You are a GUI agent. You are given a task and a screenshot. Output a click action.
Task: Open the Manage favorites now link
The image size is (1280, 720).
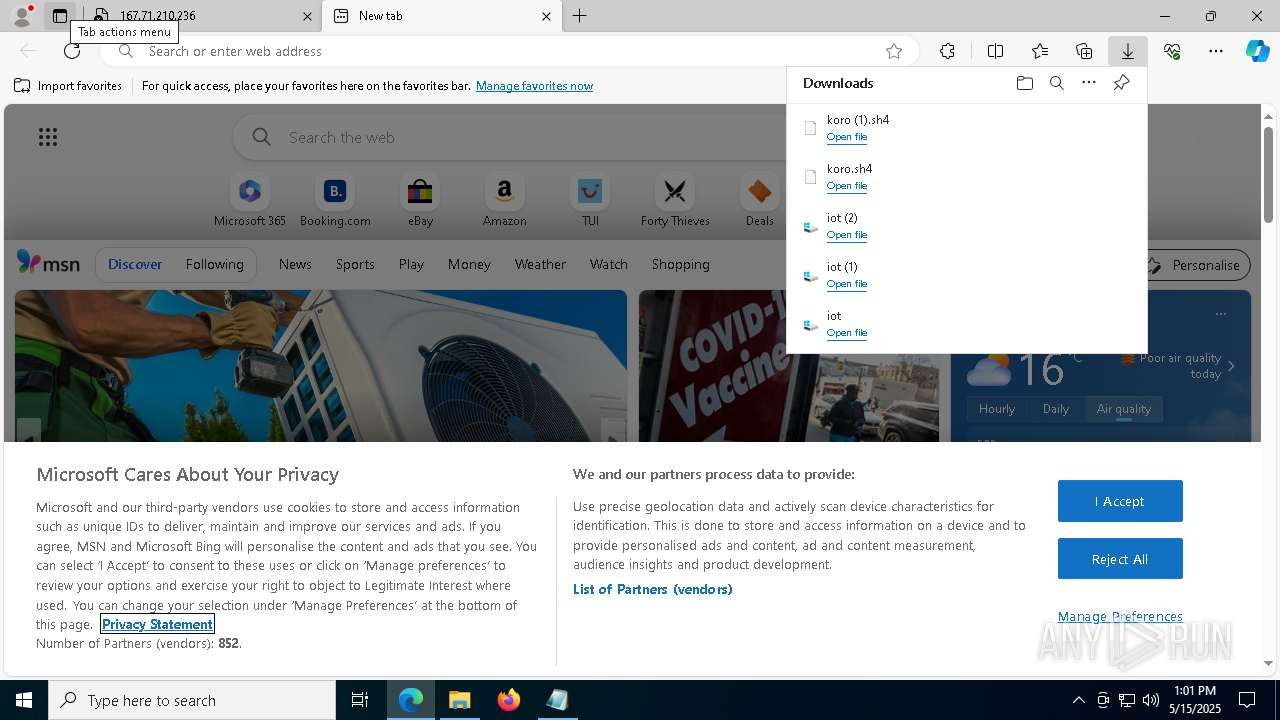pos(534,86)
